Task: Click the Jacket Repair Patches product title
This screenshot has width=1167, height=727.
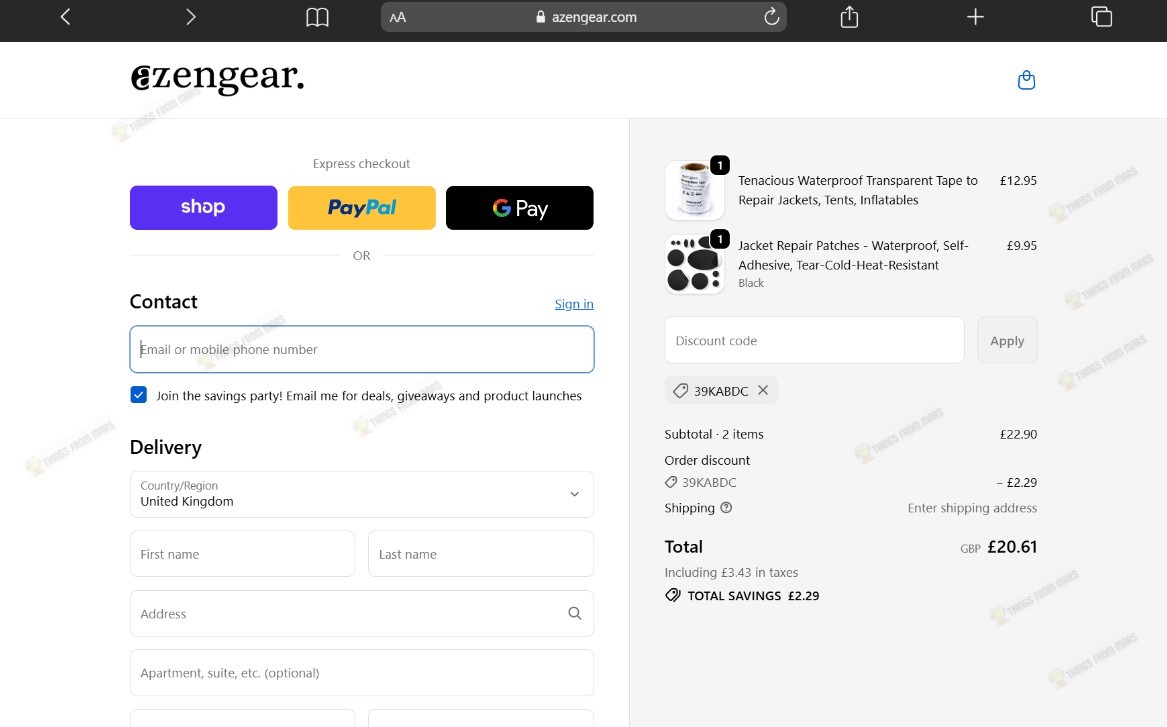Action: 854,255
